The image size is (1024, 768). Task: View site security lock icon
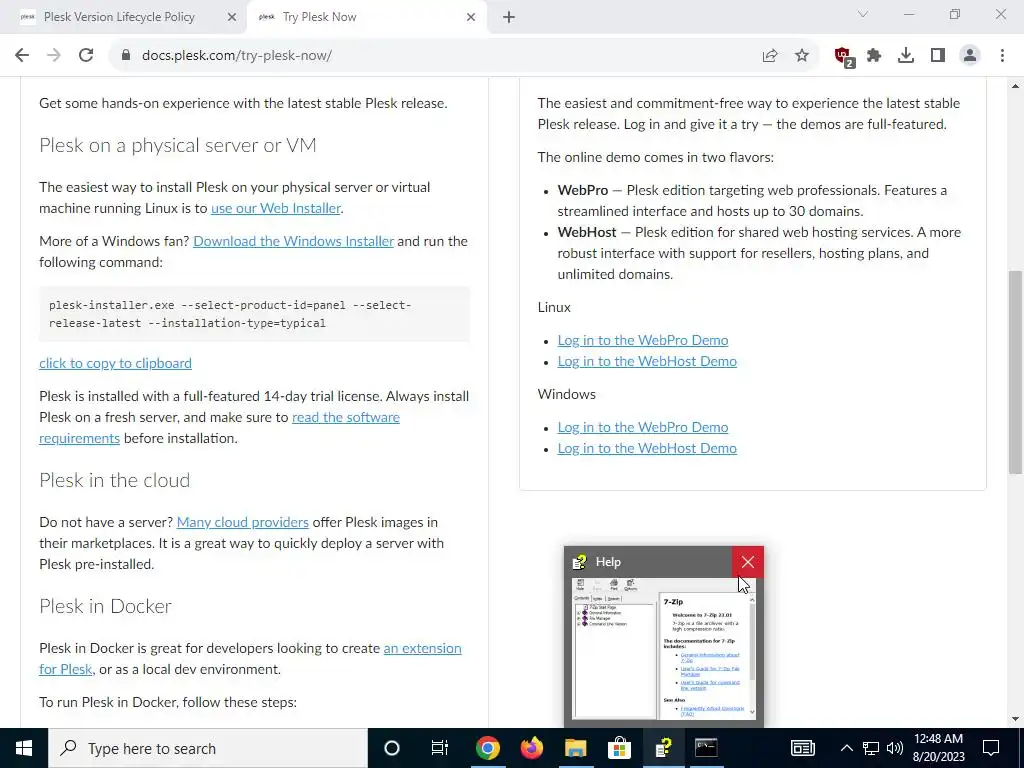click(x=126, y=56)
